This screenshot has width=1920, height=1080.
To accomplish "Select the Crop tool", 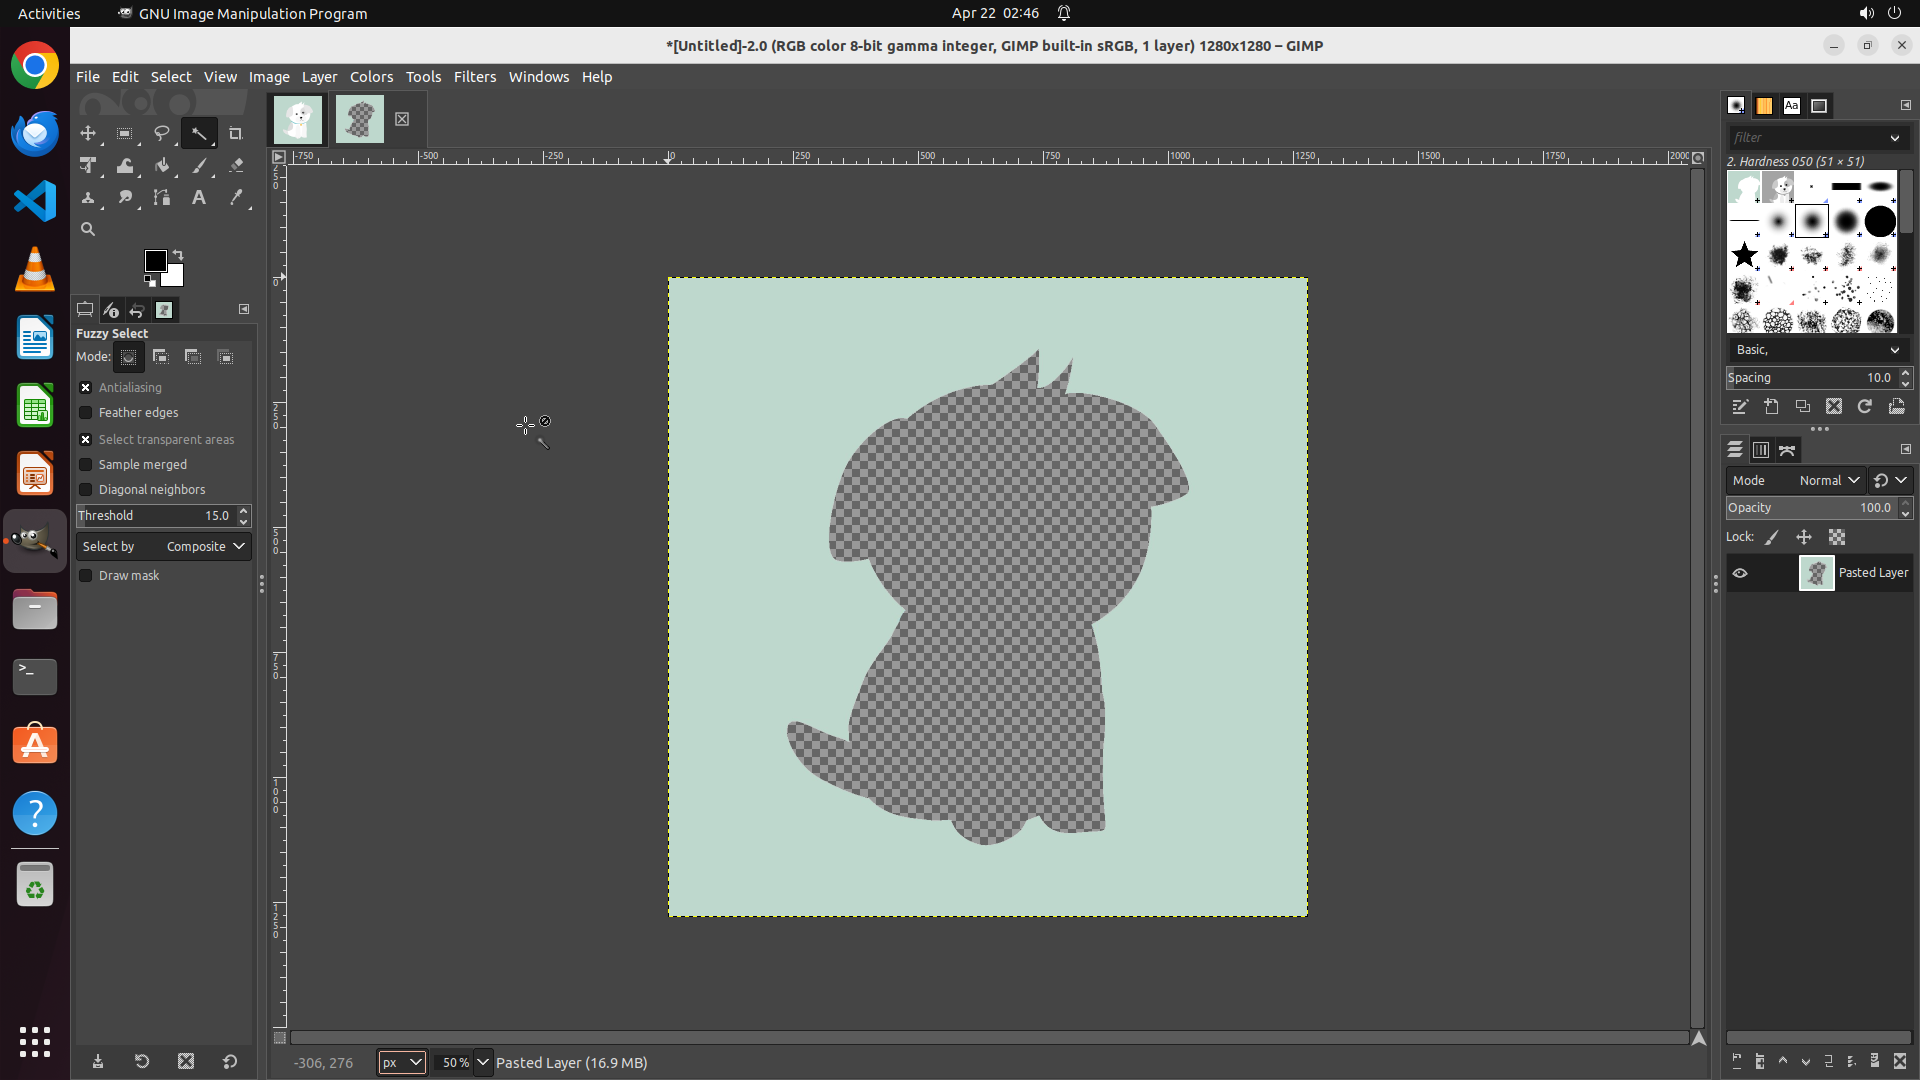I will [236, 134].
